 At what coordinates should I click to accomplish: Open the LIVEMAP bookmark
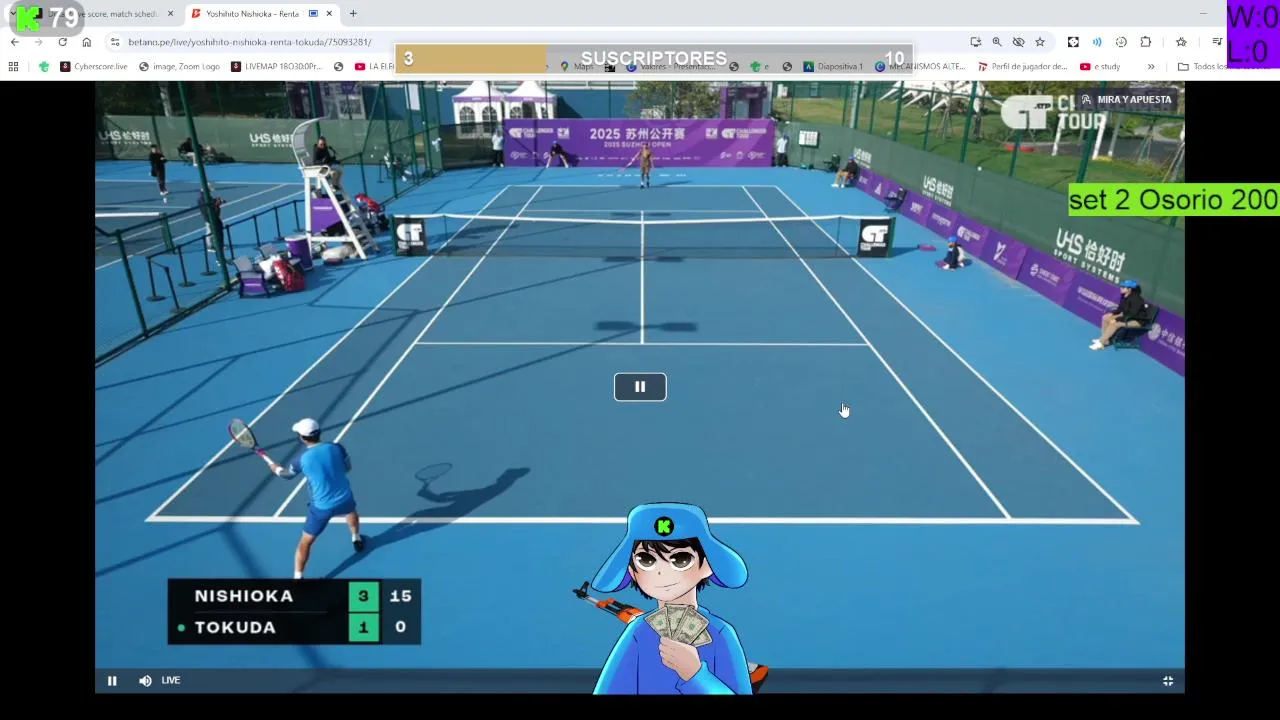(276, 67)
